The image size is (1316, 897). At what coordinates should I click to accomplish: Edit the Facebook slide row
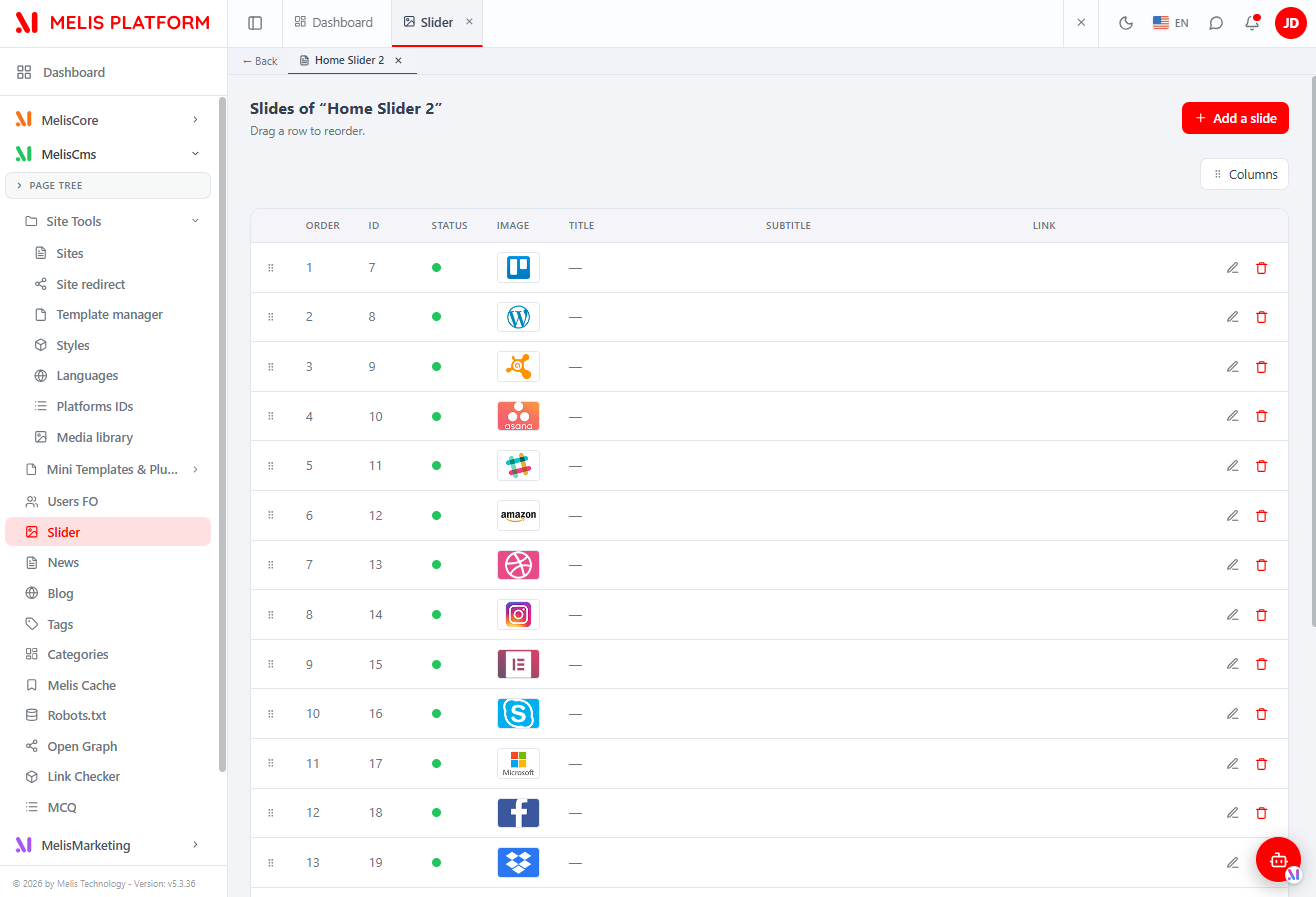[1232, 812]
